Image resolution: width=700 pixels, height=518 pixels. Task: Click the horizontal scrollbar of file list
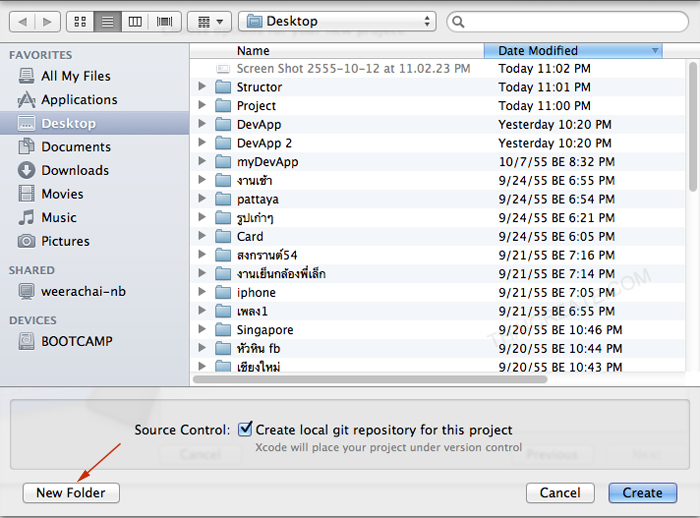370,379
